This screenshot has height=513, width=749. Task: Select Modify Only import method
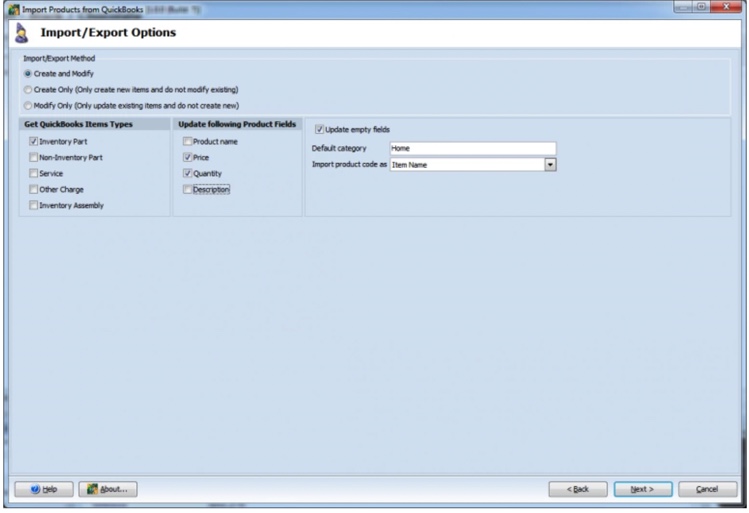point(28,106)
